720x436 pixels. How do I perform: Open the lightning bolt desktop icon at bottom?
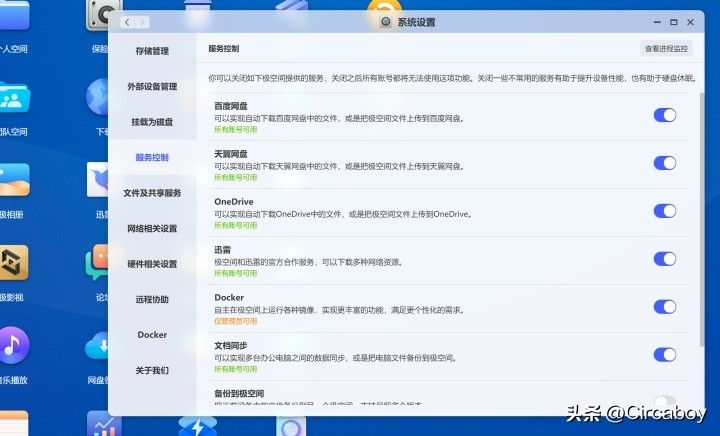point(197,426)
